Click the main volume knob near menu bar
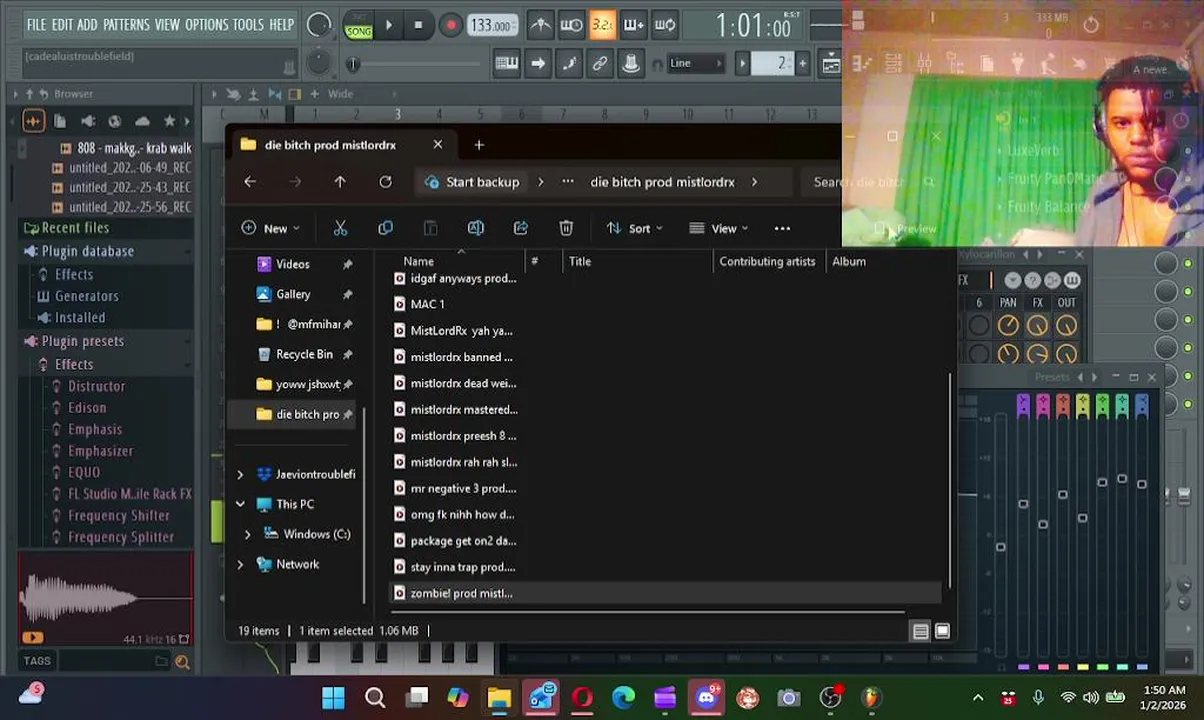 point(319,26)
